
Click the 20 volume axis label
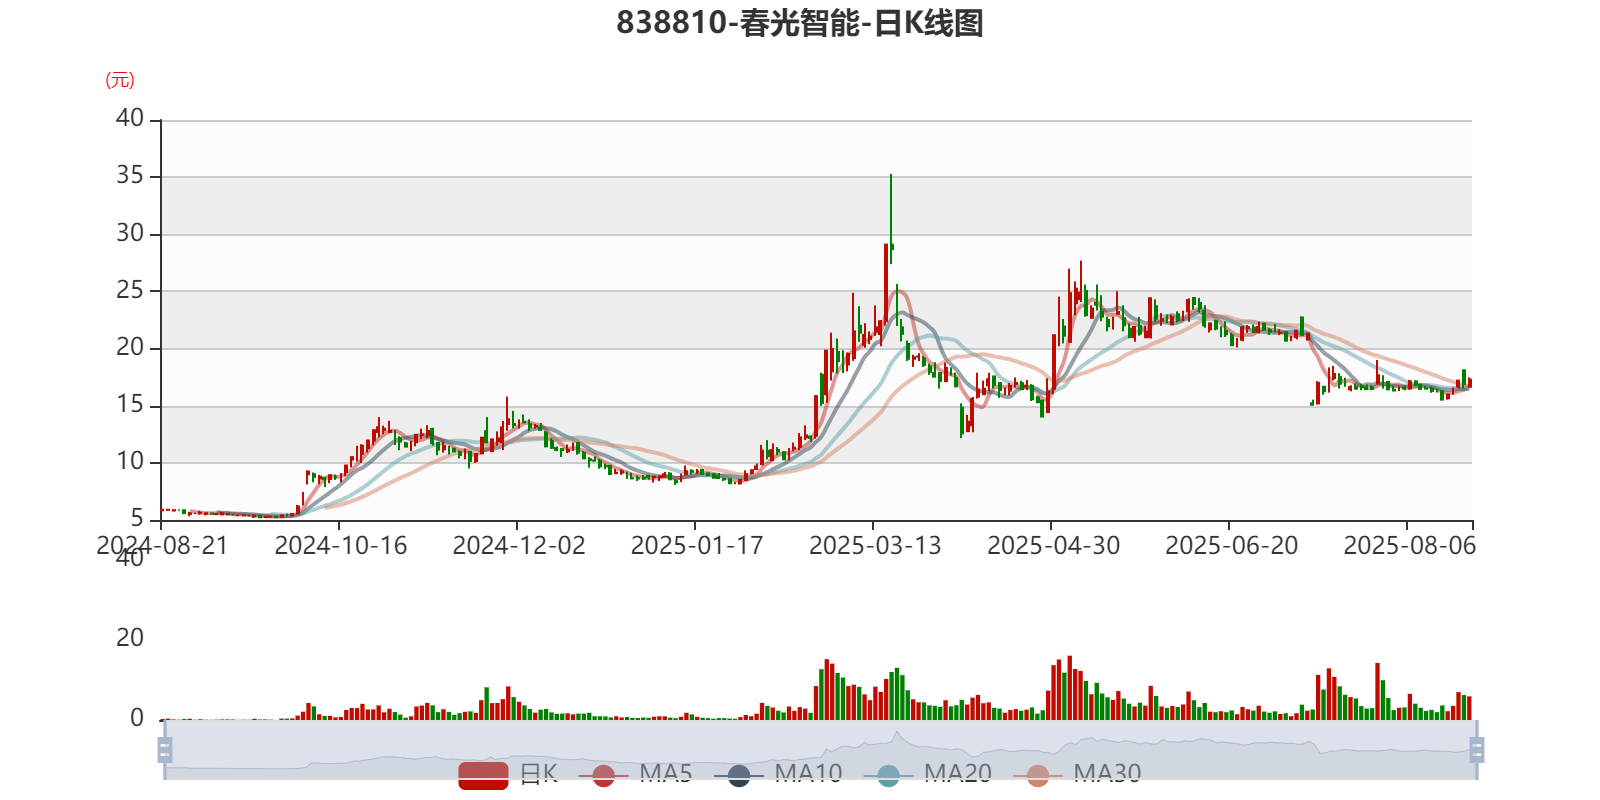coord(130,637)
